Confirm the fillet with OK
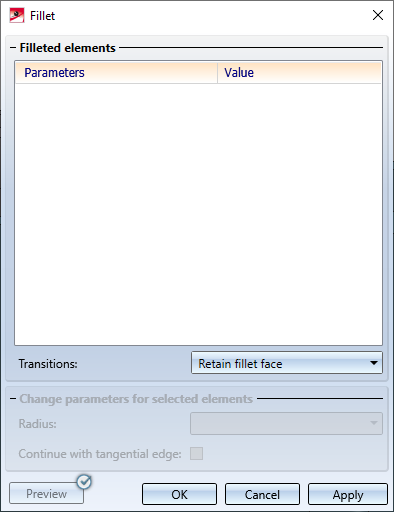Screen dimensions: 394x512 (179, 494)
